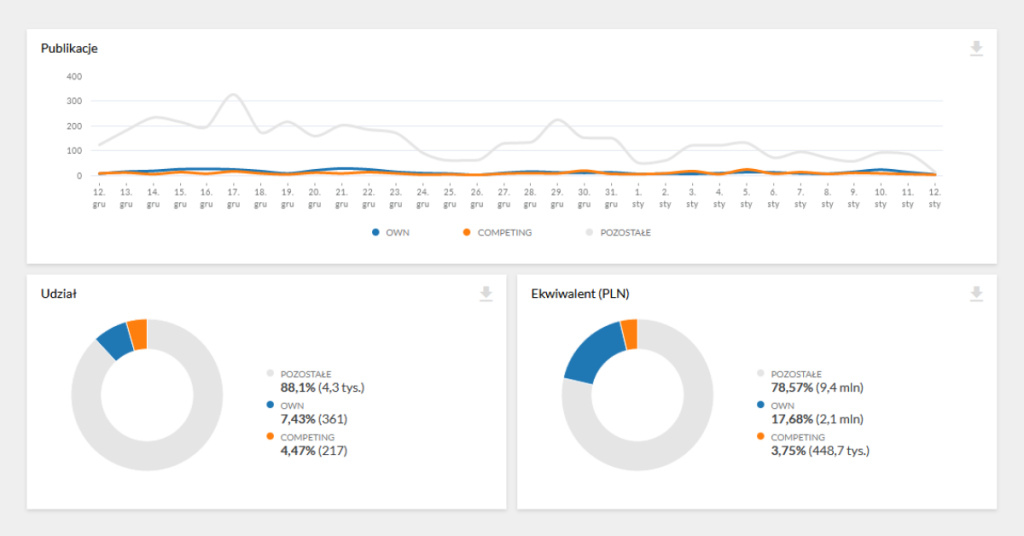Download the Ekwiwalent (PLN) chart
The image size is (1024, 536).
coord(976,294)
